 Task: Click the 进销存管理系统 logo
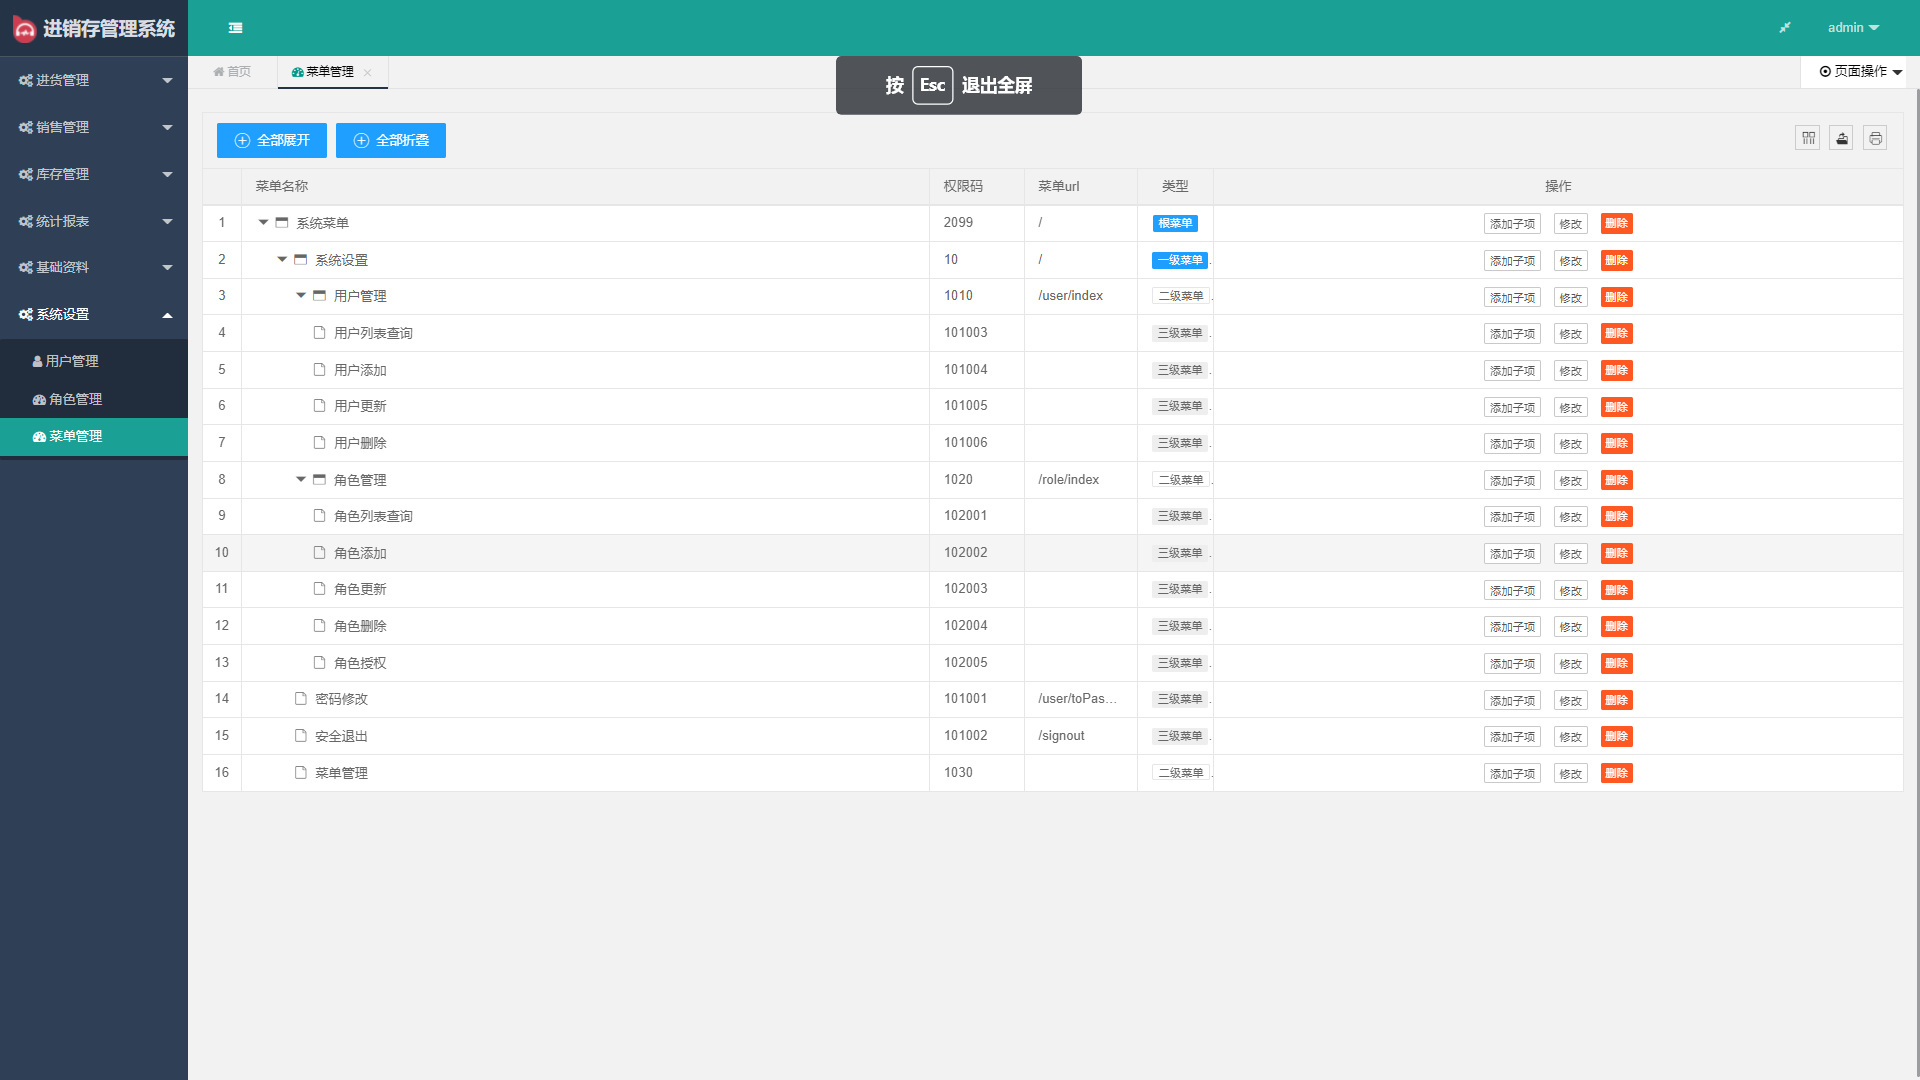94,29
